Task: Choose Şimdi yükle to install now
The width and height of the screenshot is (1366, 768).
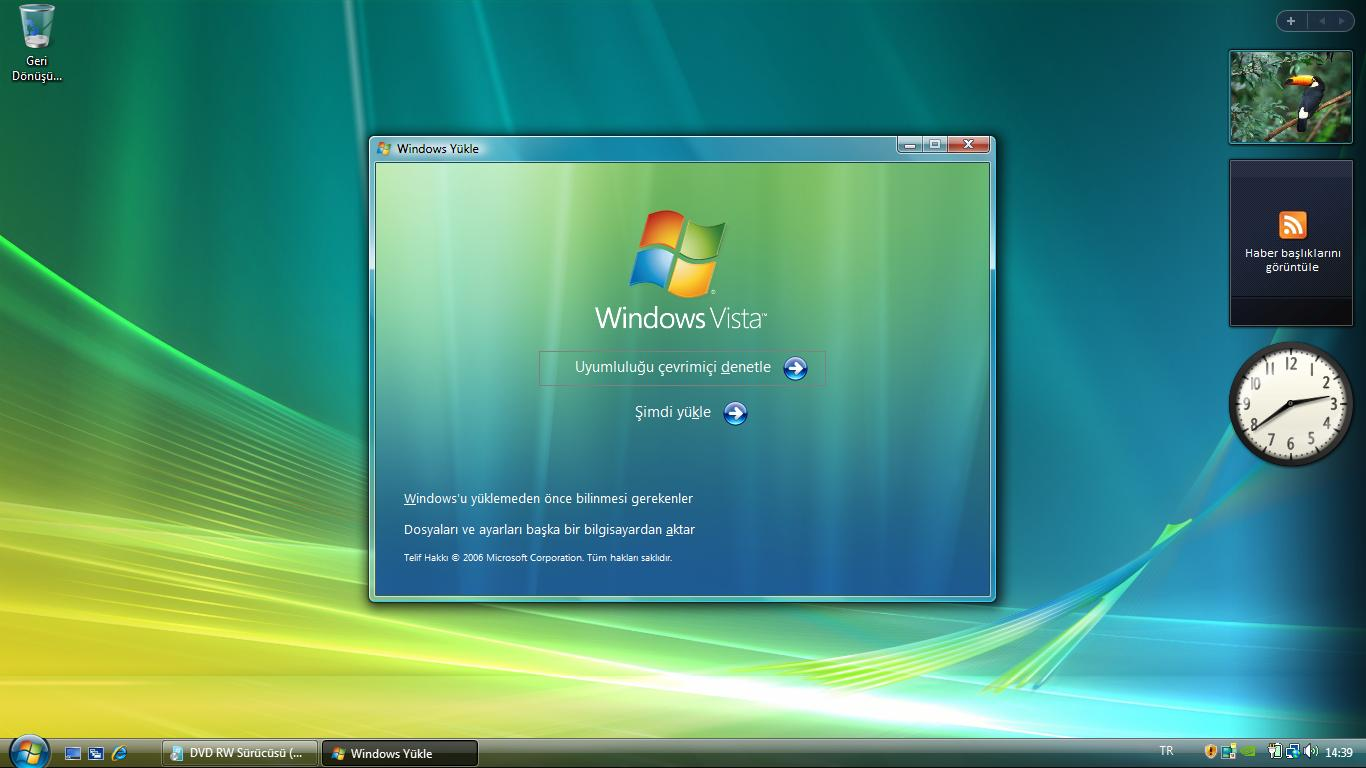Action: 673,412
